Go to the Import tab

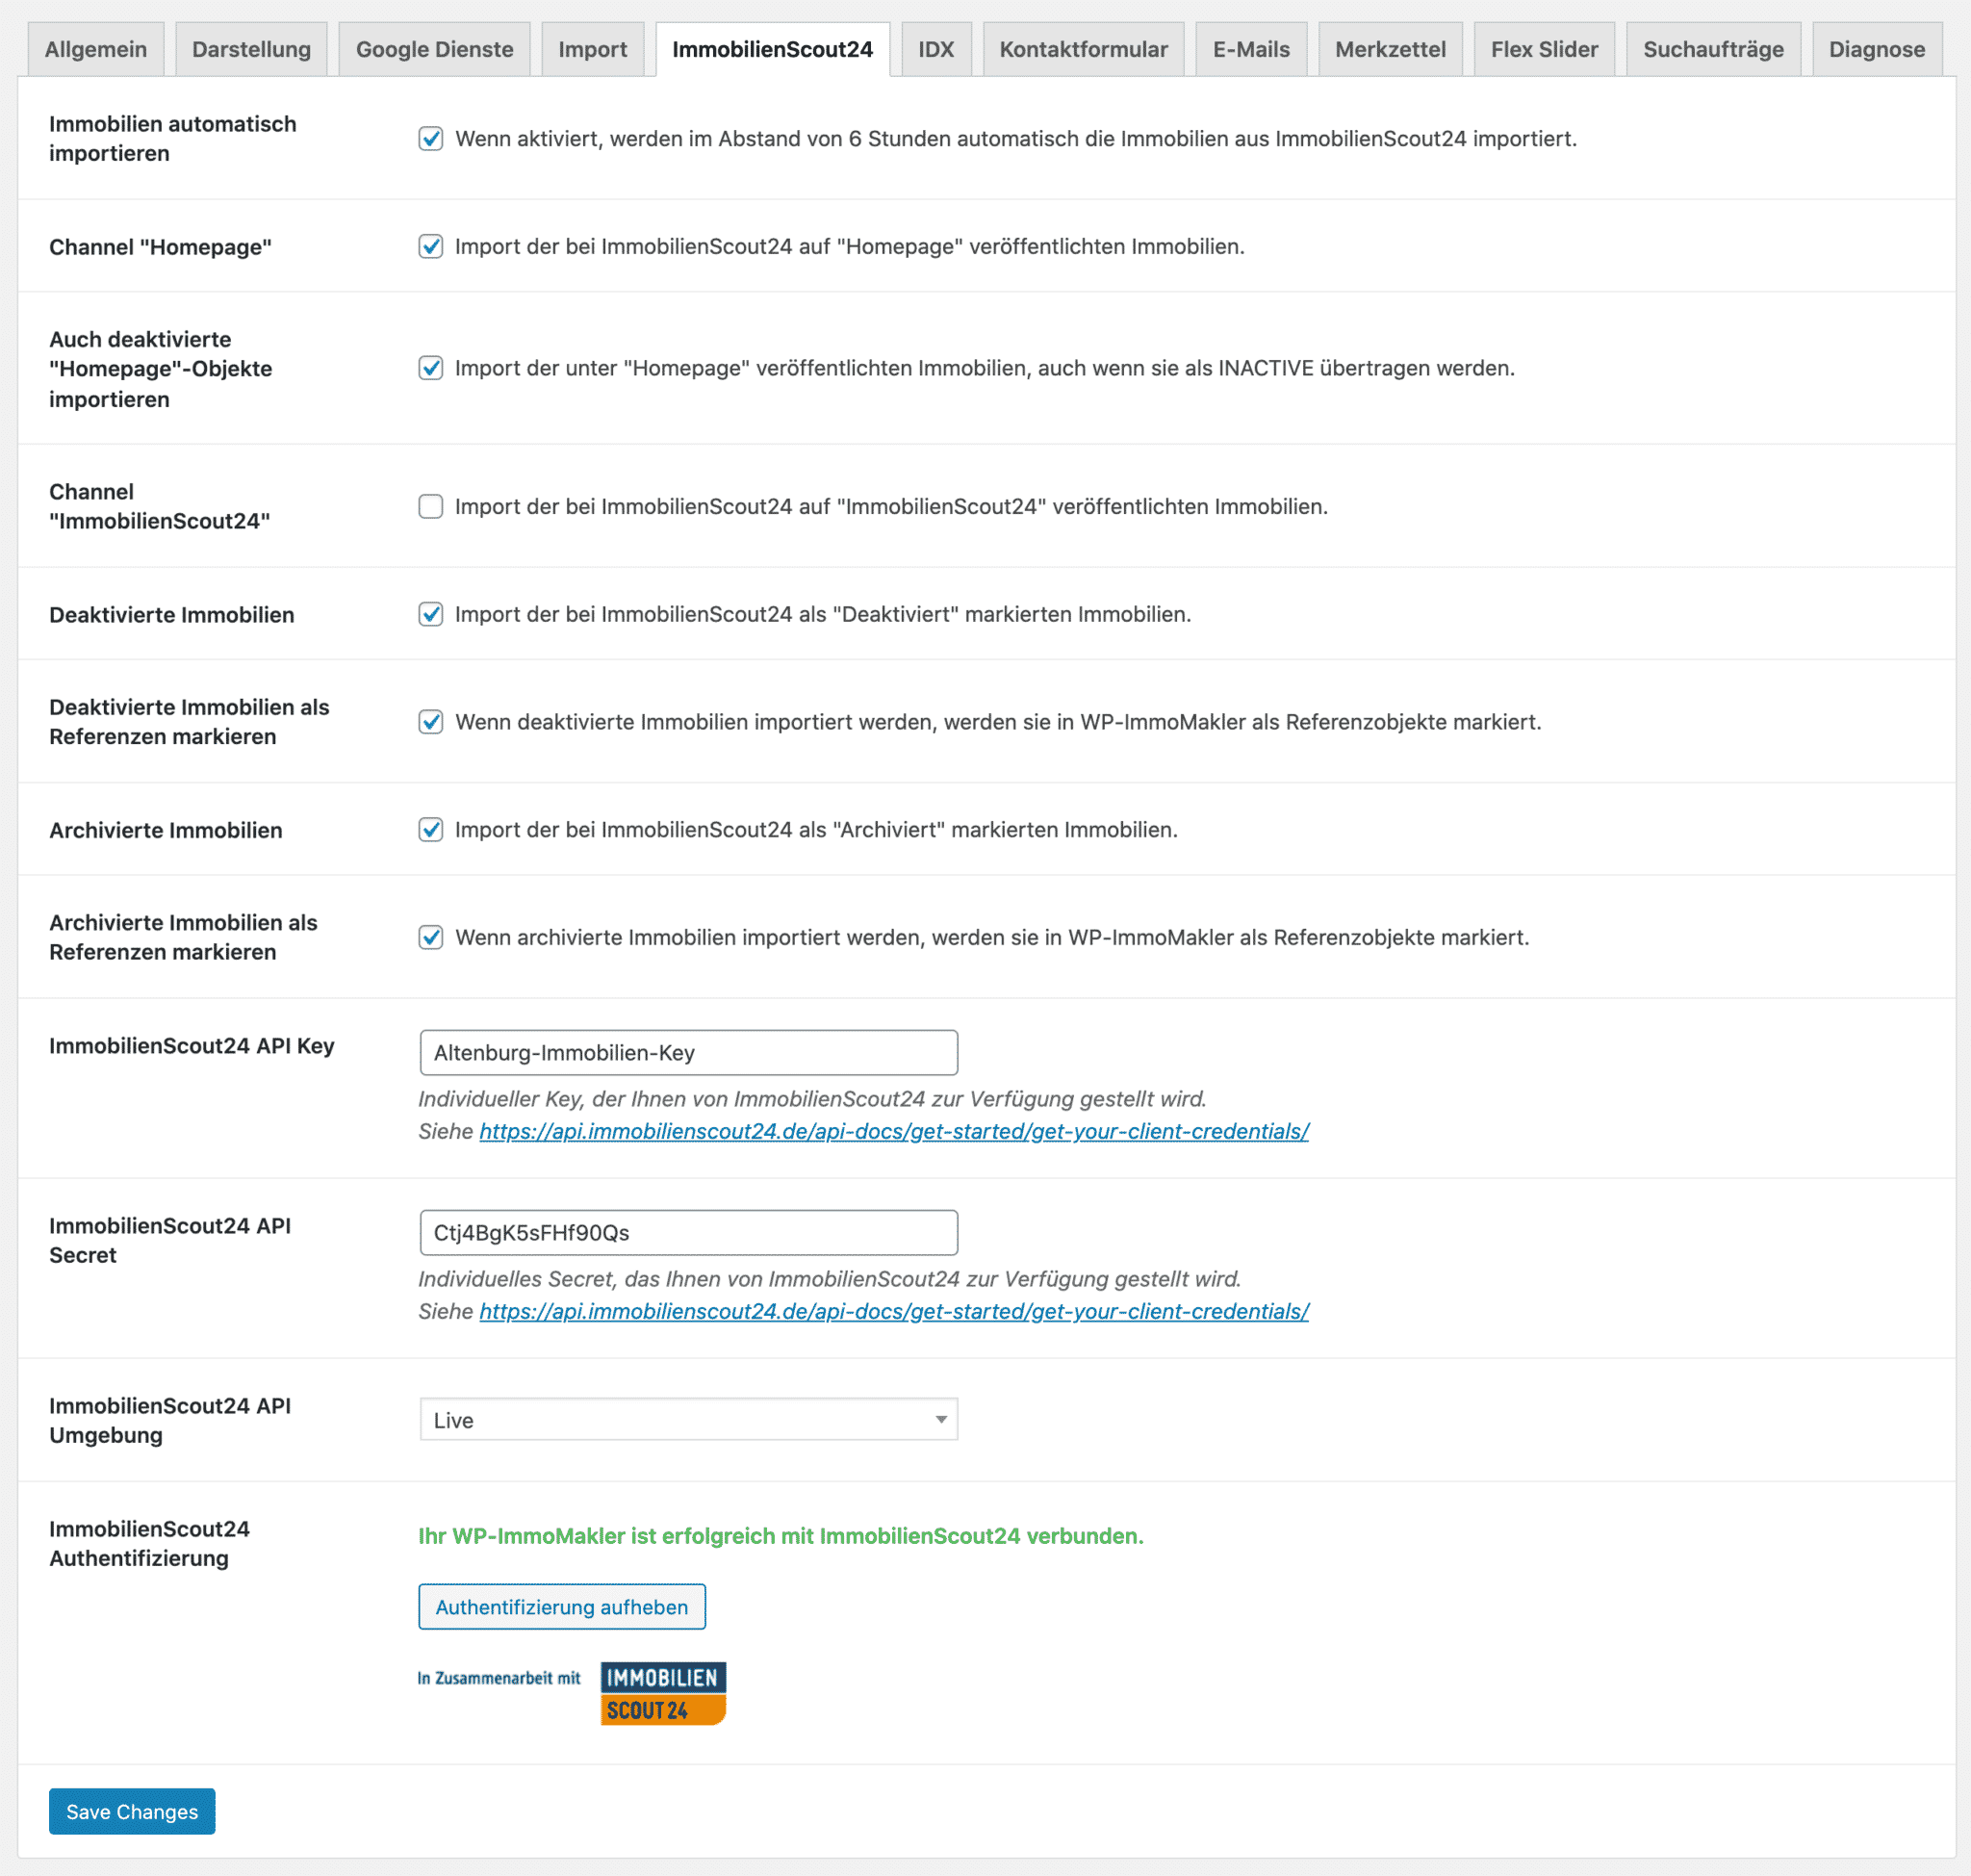click(x=592, y=49)
